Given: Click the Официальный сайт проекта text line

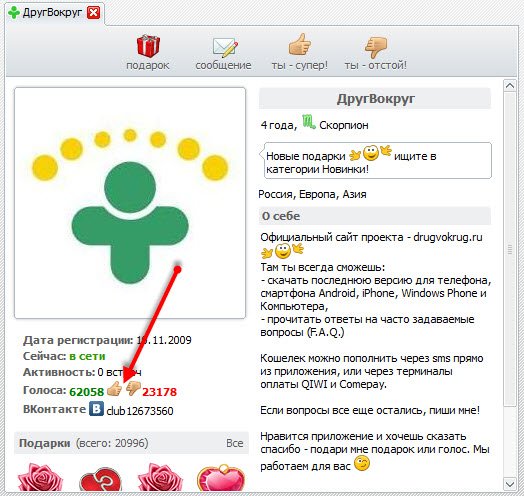Looking at the screenshot, I should pyautogui.click(x=371, y=237).
